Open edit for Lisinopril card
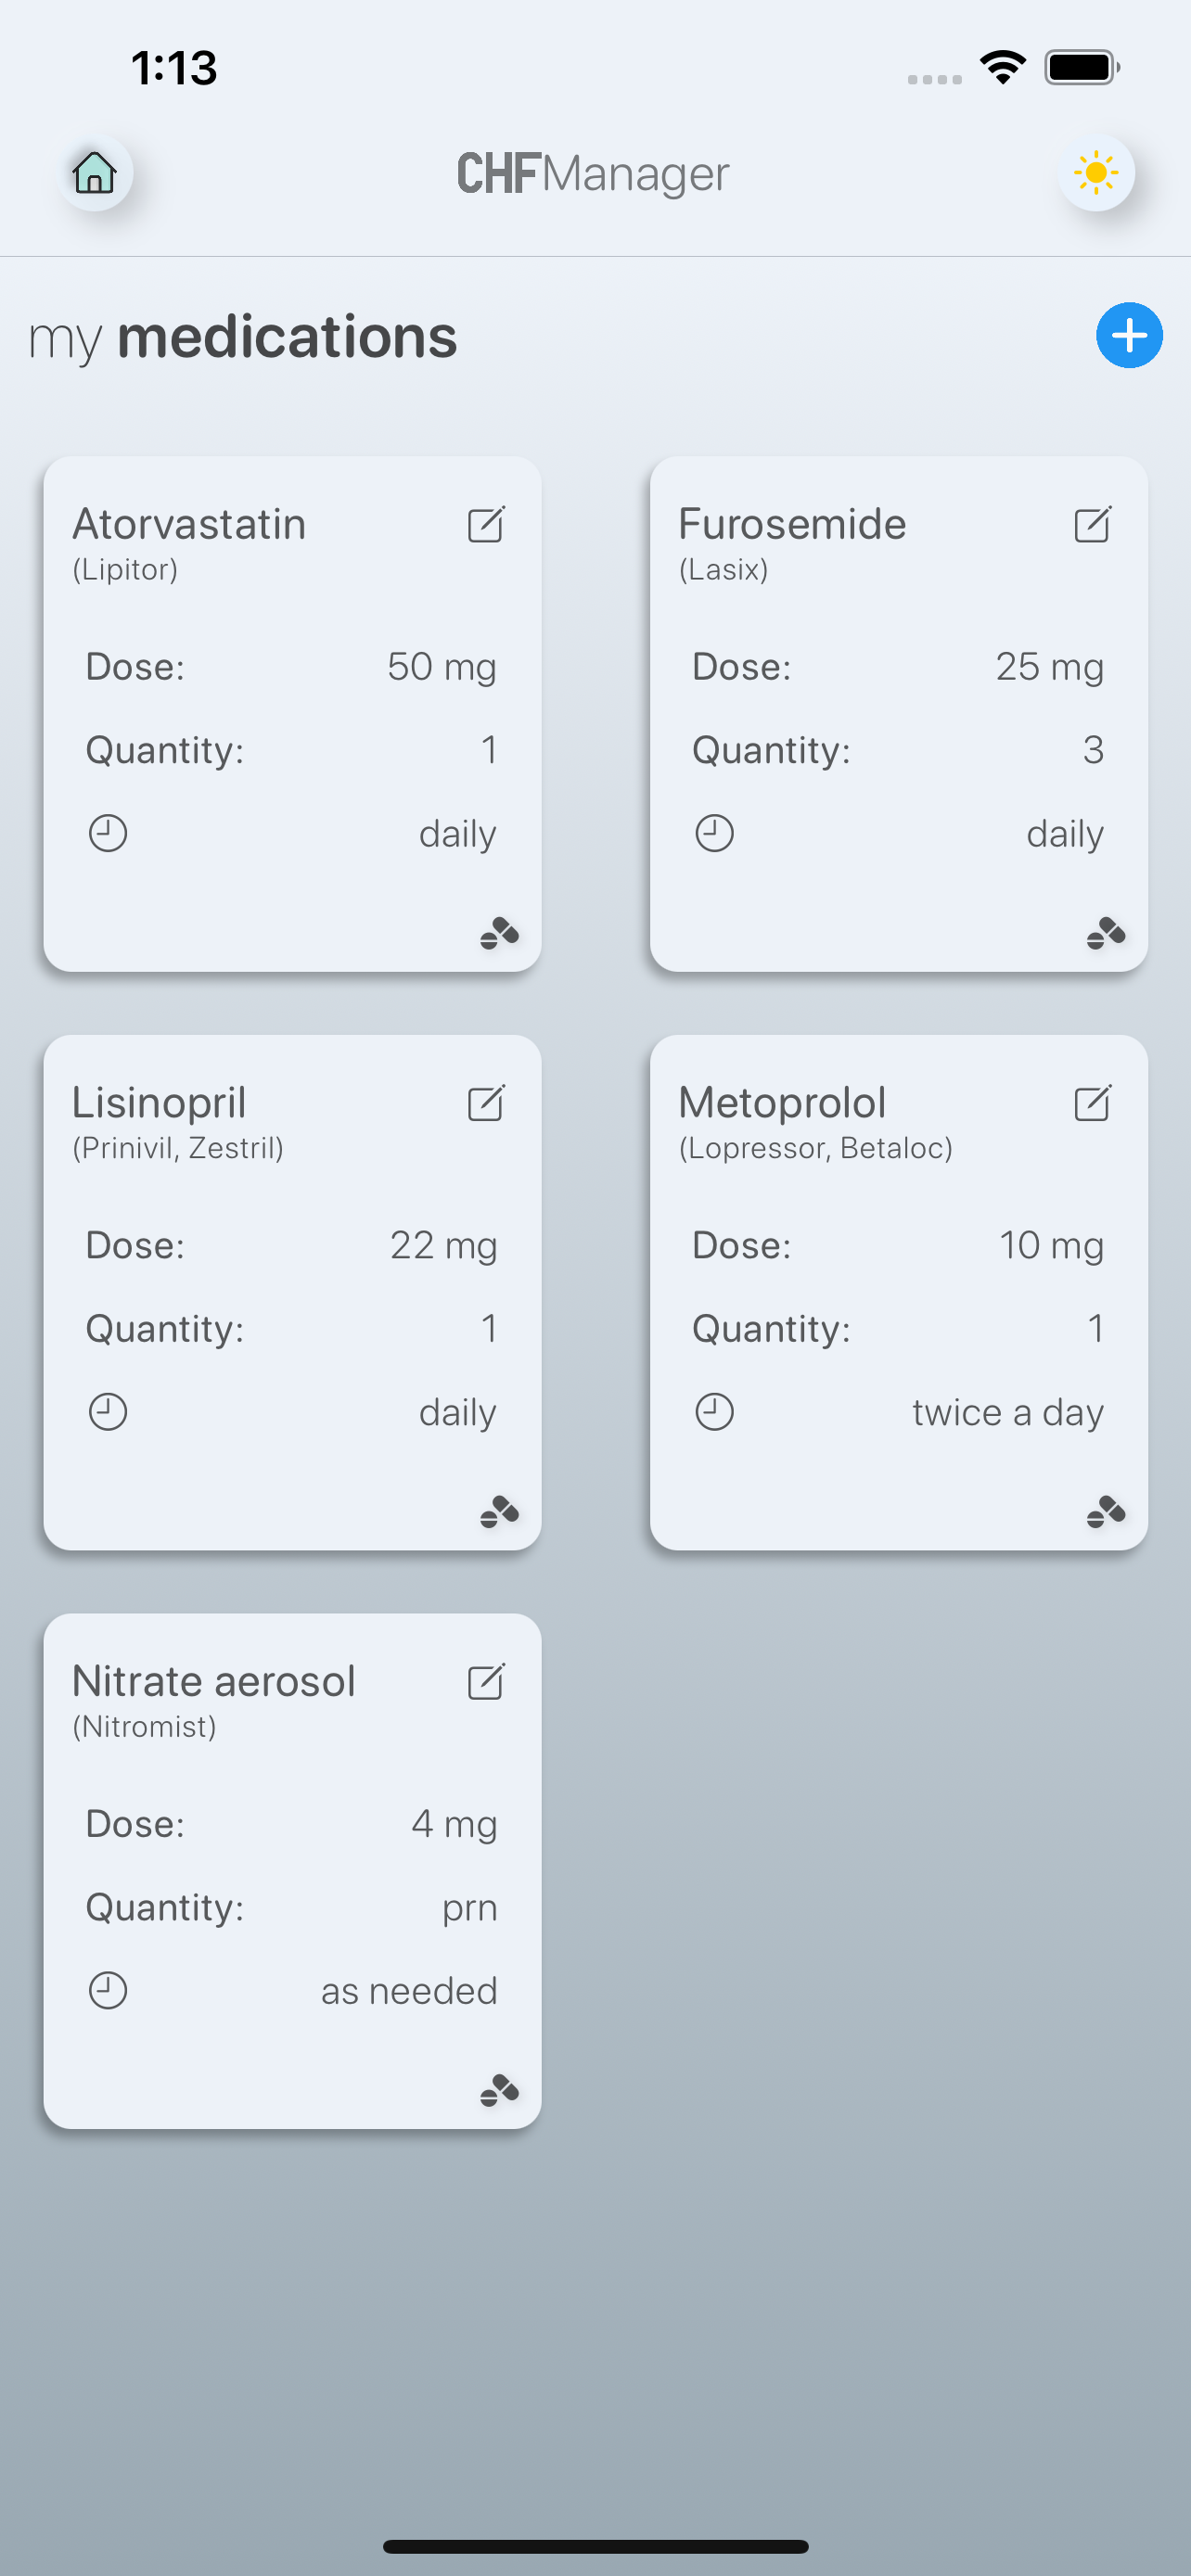 tap(486, 1103)
